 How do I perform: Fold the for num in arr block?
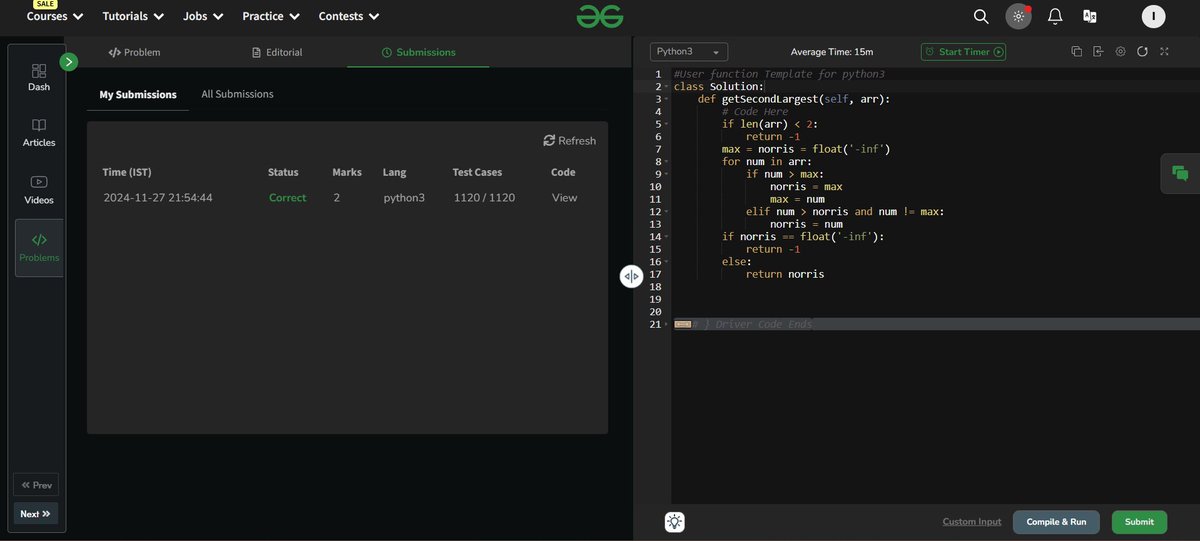point(666,162)
